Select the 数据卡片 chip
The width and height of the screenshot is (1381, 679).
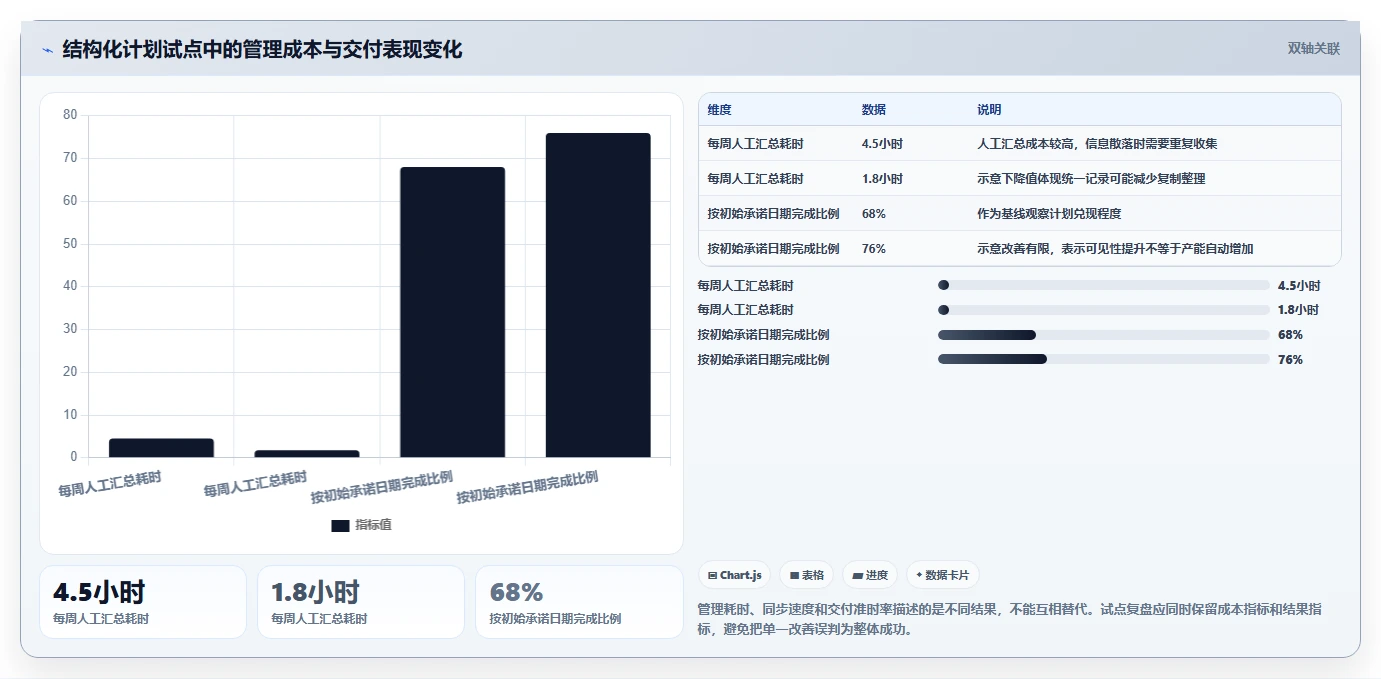[943, 575]
